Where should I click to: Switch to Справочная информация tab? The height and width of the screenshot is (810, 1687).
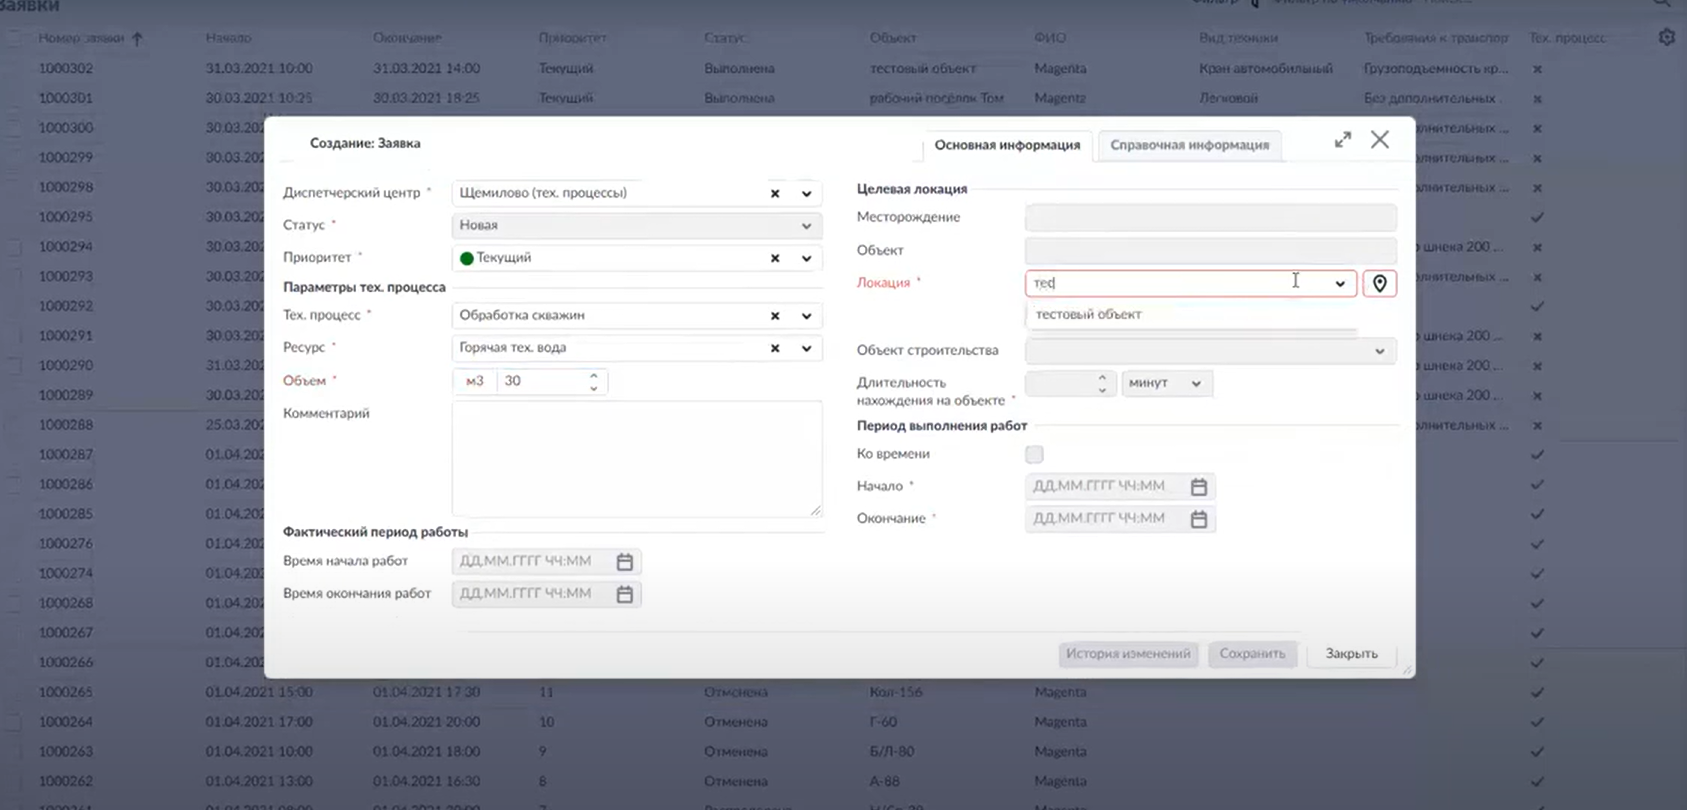point(1189,145)
